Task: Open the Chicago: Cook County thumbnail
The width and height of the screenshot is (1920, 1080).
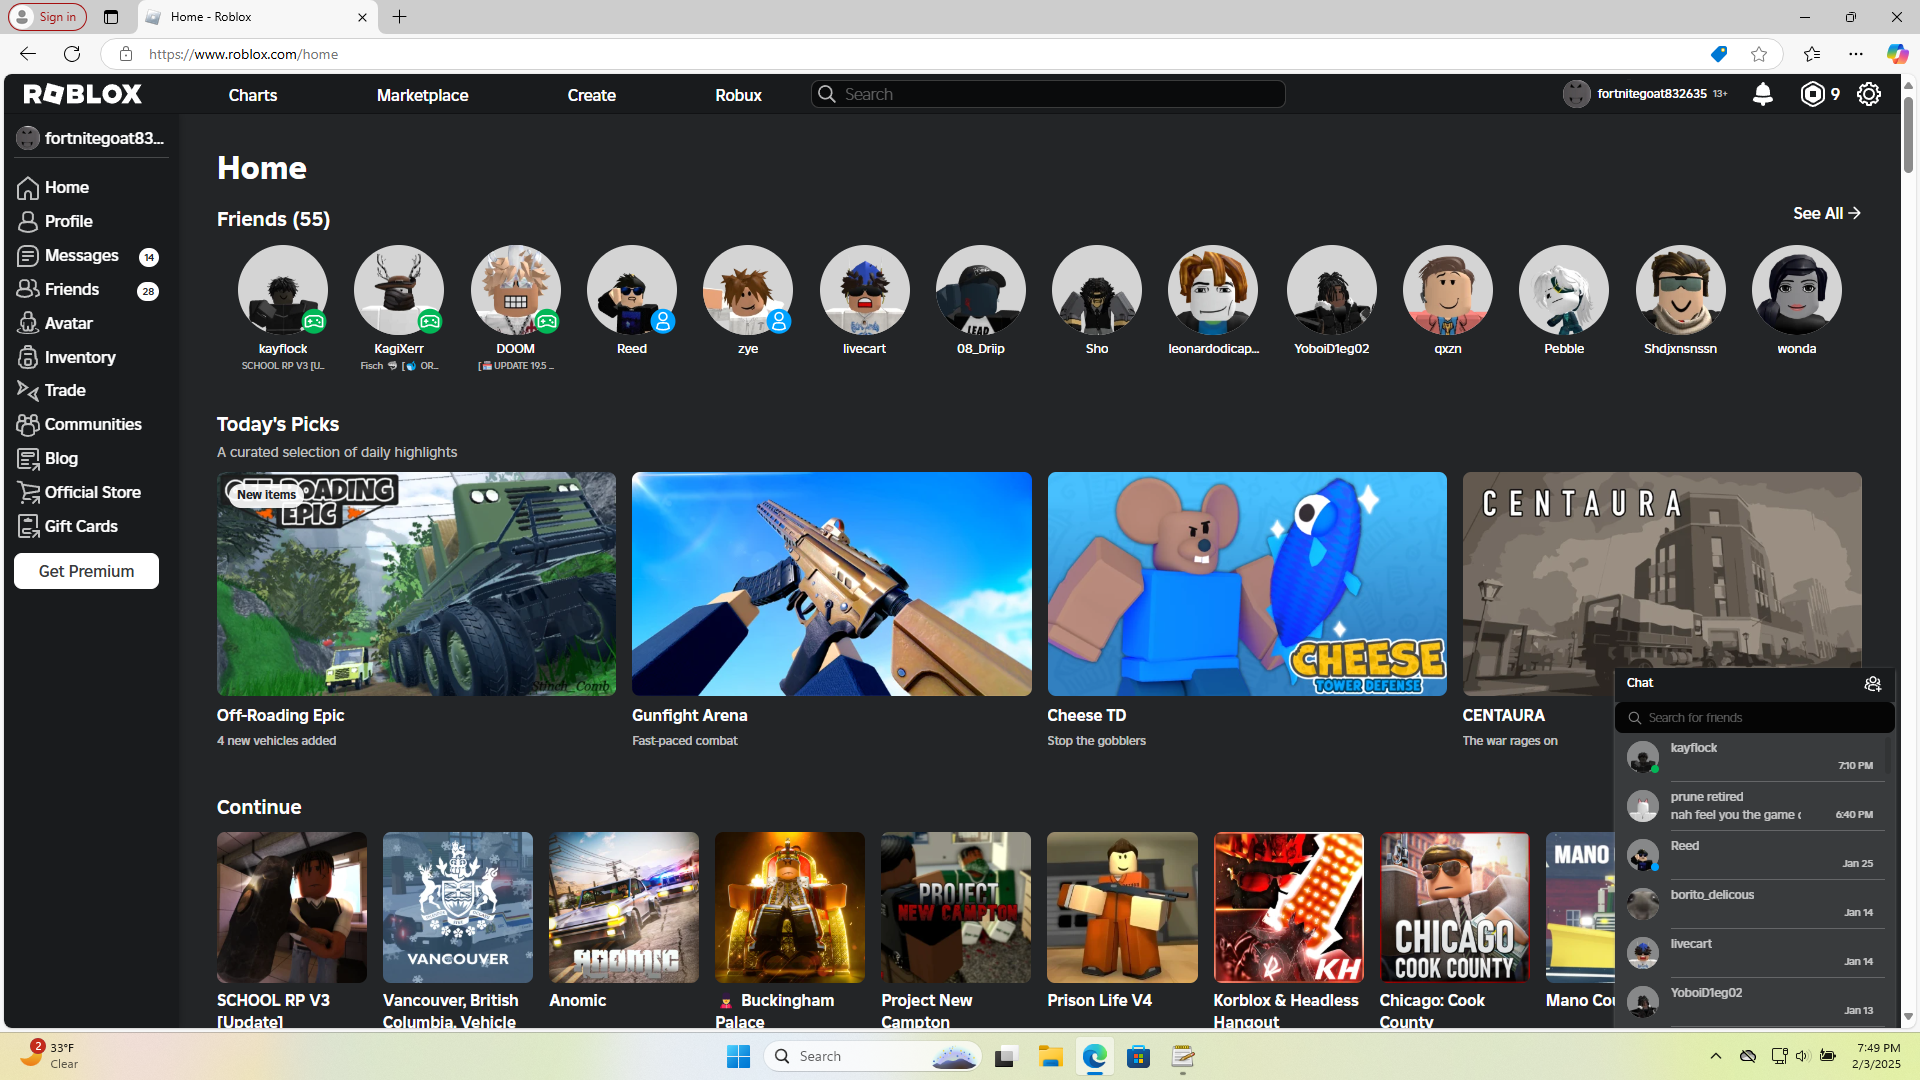Action: click(x=1455, y=907)
